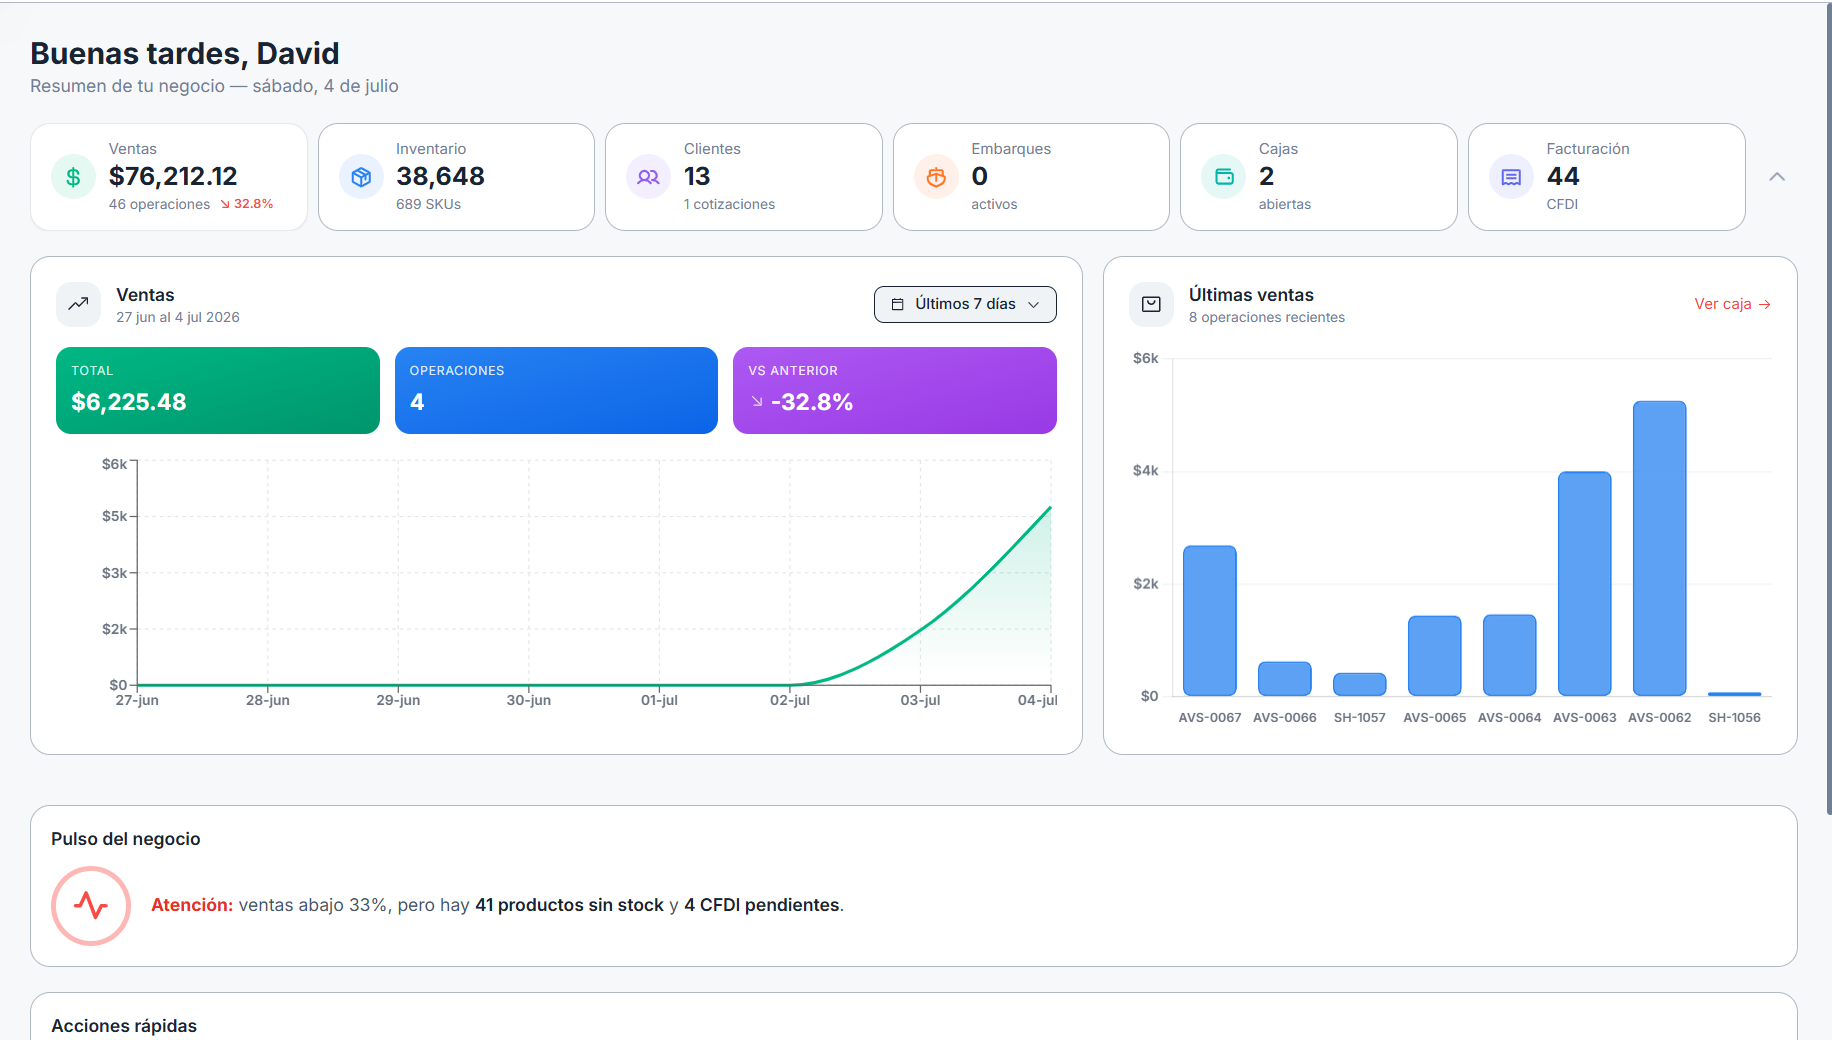Click the purple VS ANTERIOR tile
Image resolution: width=1832 pixels, height=1040 pixels.
895,390
